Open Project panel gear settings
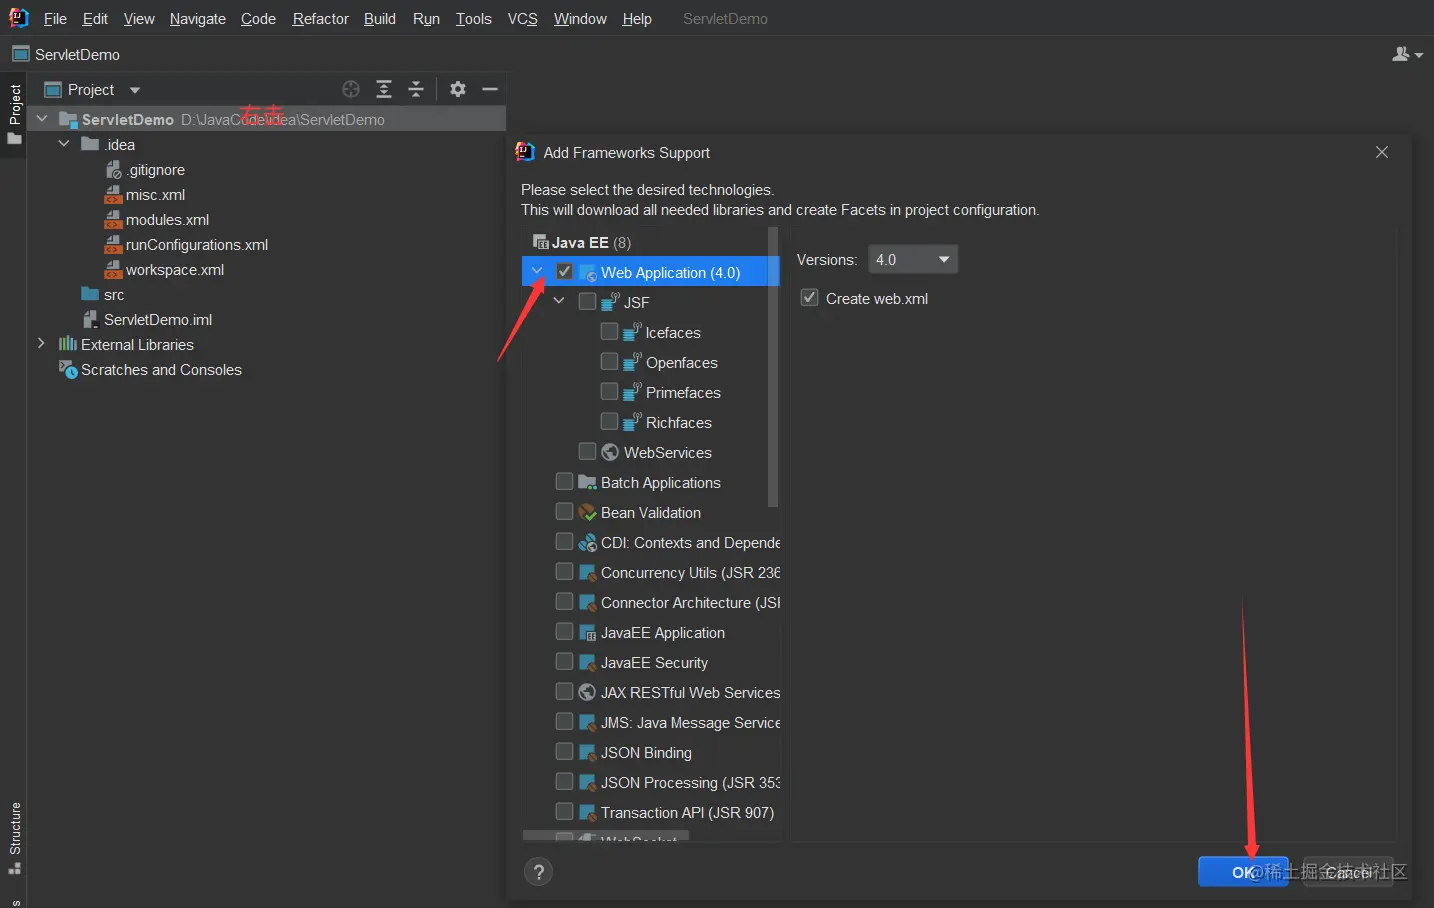The height and width of the screenshot is (908, 1434). [458, 89]
